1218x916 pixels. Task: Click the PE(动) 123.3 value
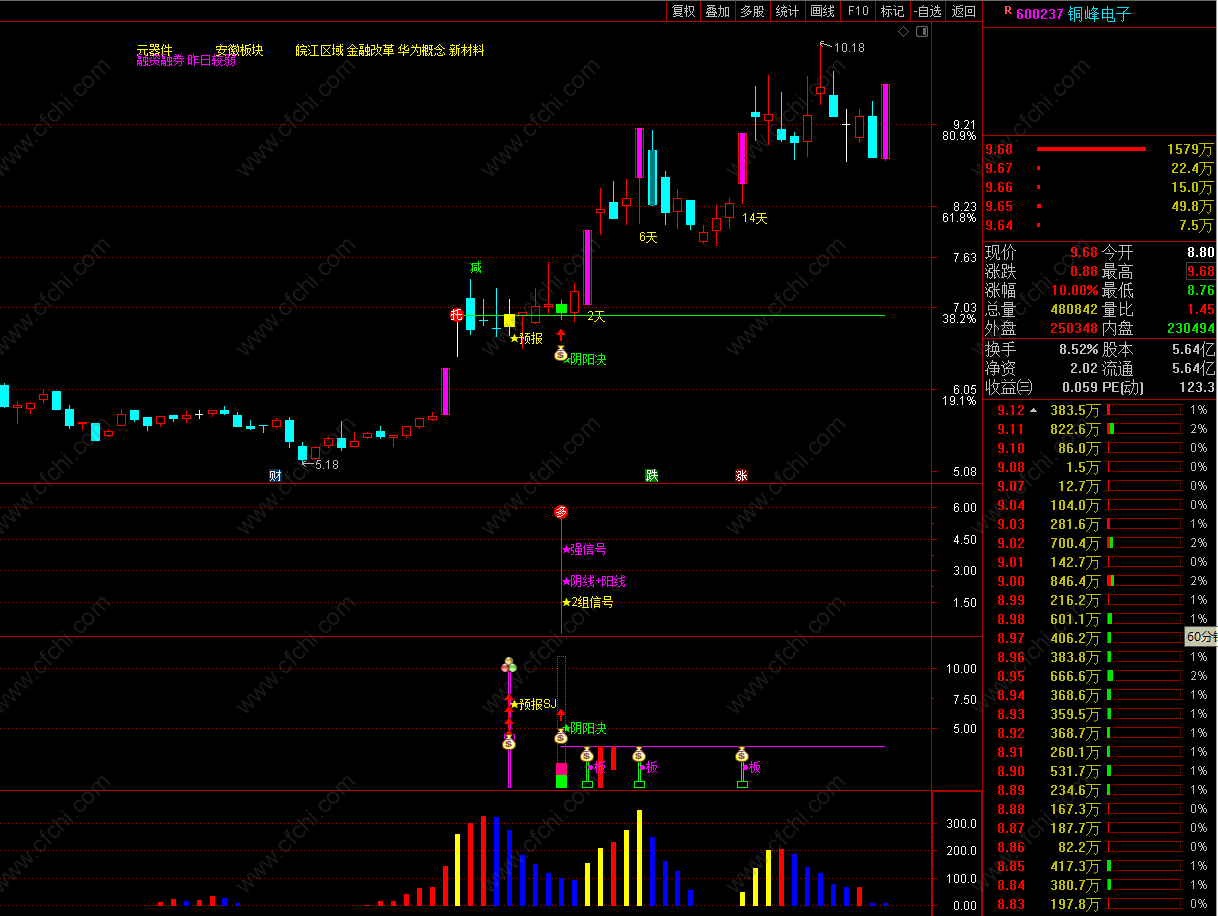coord(1197,387)
